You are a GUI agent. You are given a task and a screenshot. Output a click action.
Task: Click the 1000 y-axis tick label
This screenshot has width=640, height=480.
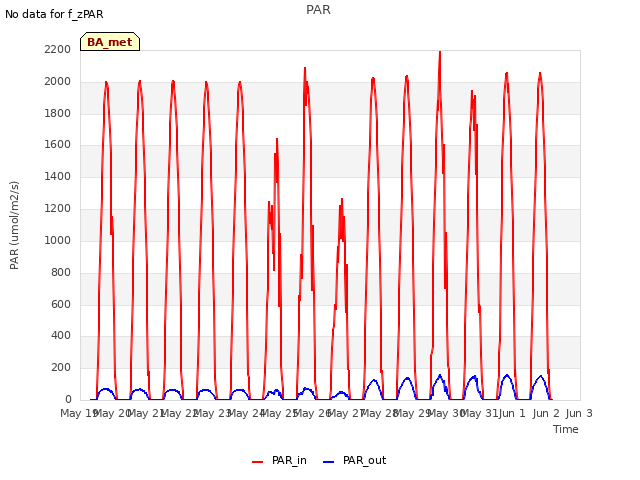tap(58, 240)
